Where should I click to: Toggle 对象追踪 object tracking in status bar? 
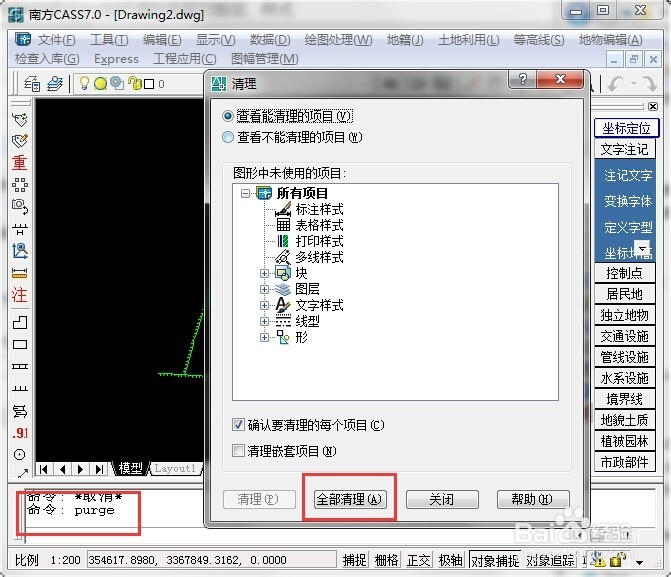550,560
